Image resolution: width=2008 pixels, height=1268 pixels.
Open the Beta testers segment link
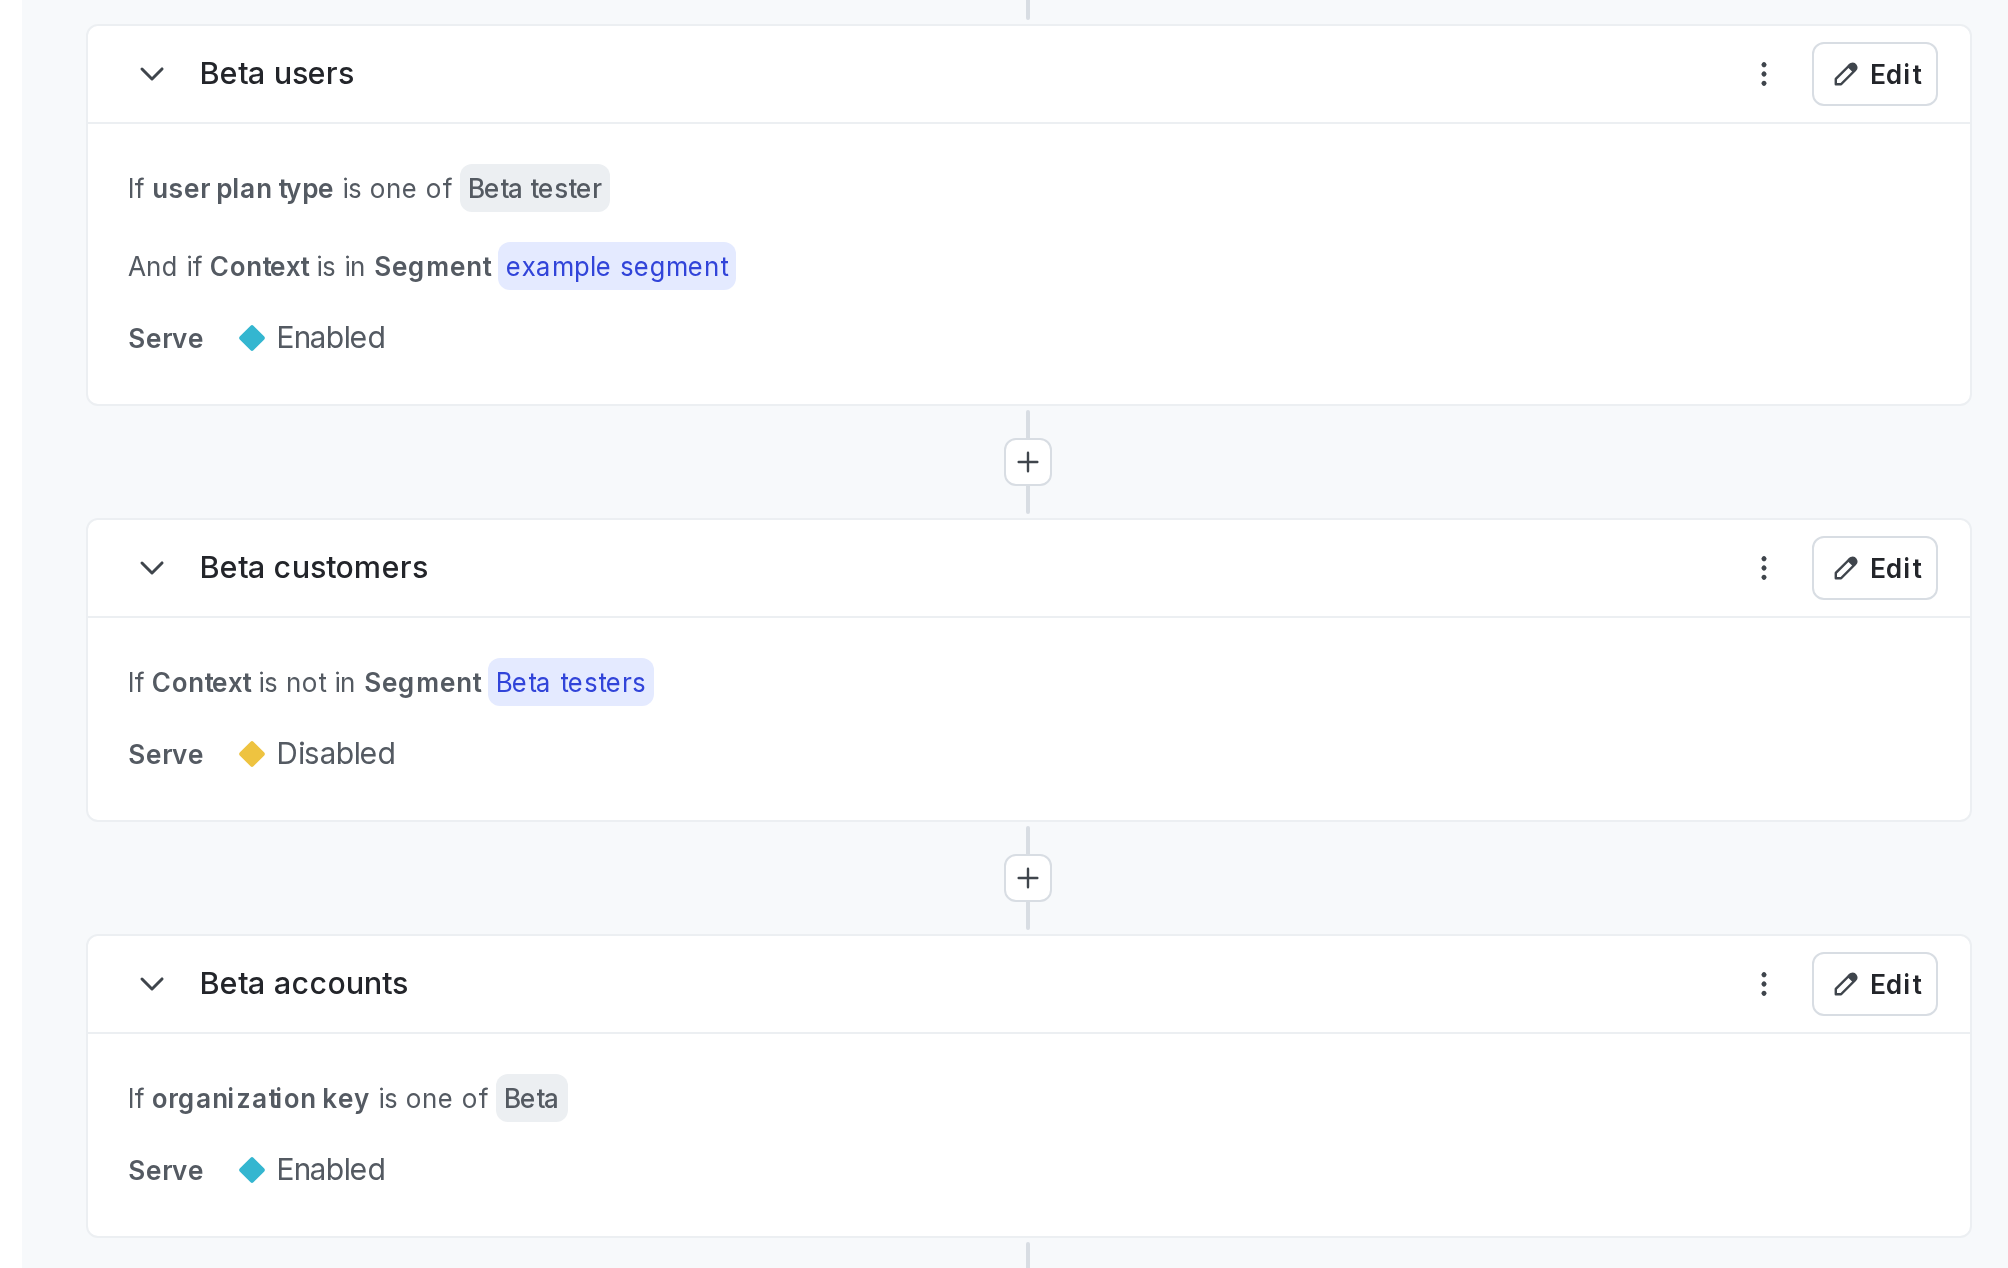pos(571,683)
